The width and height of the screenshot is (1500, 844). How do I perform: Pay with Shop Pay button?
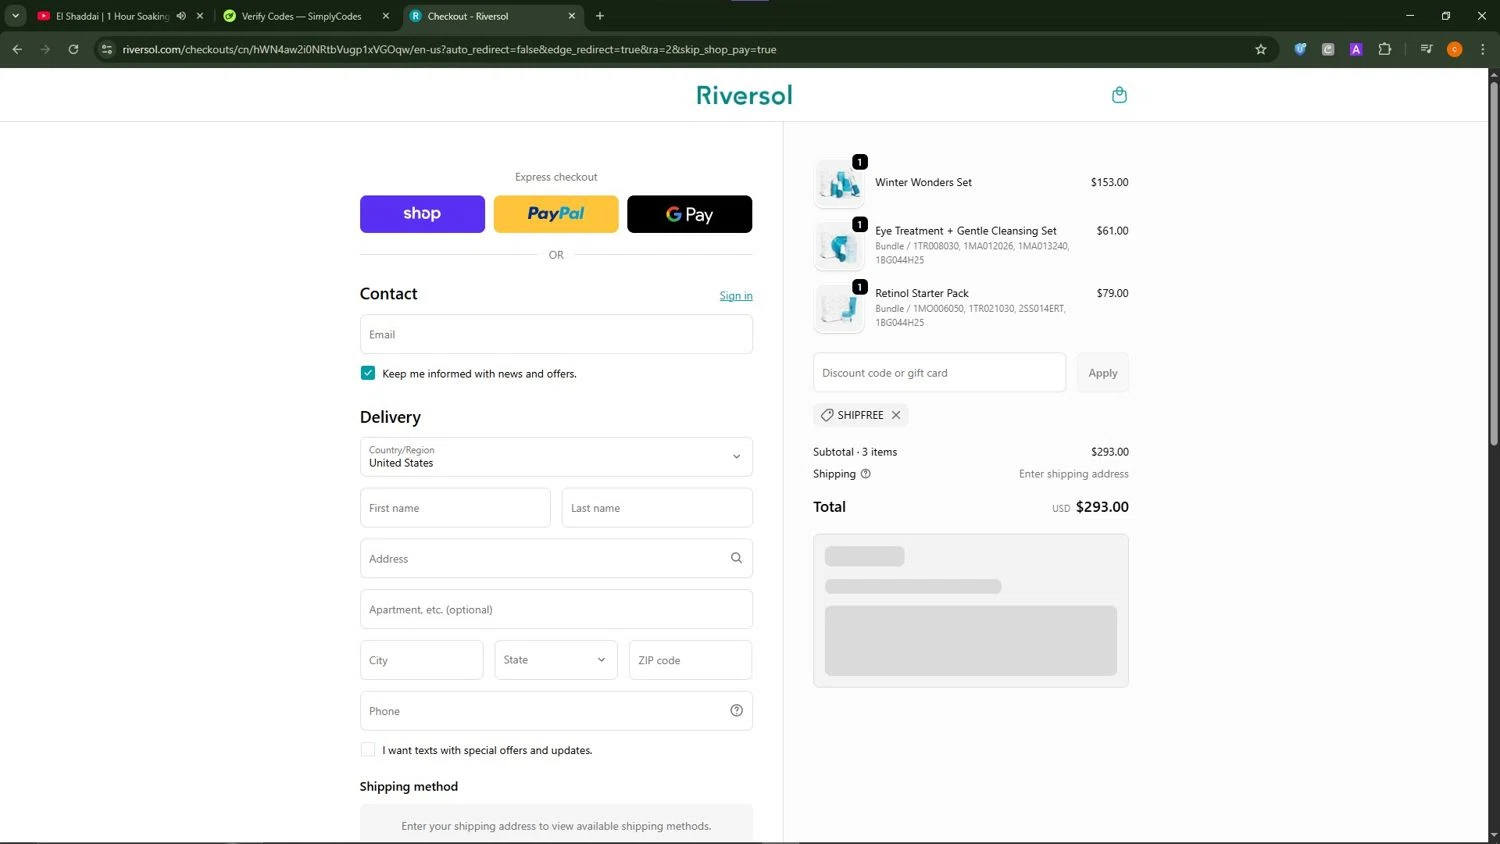click(x=422, y=214)
